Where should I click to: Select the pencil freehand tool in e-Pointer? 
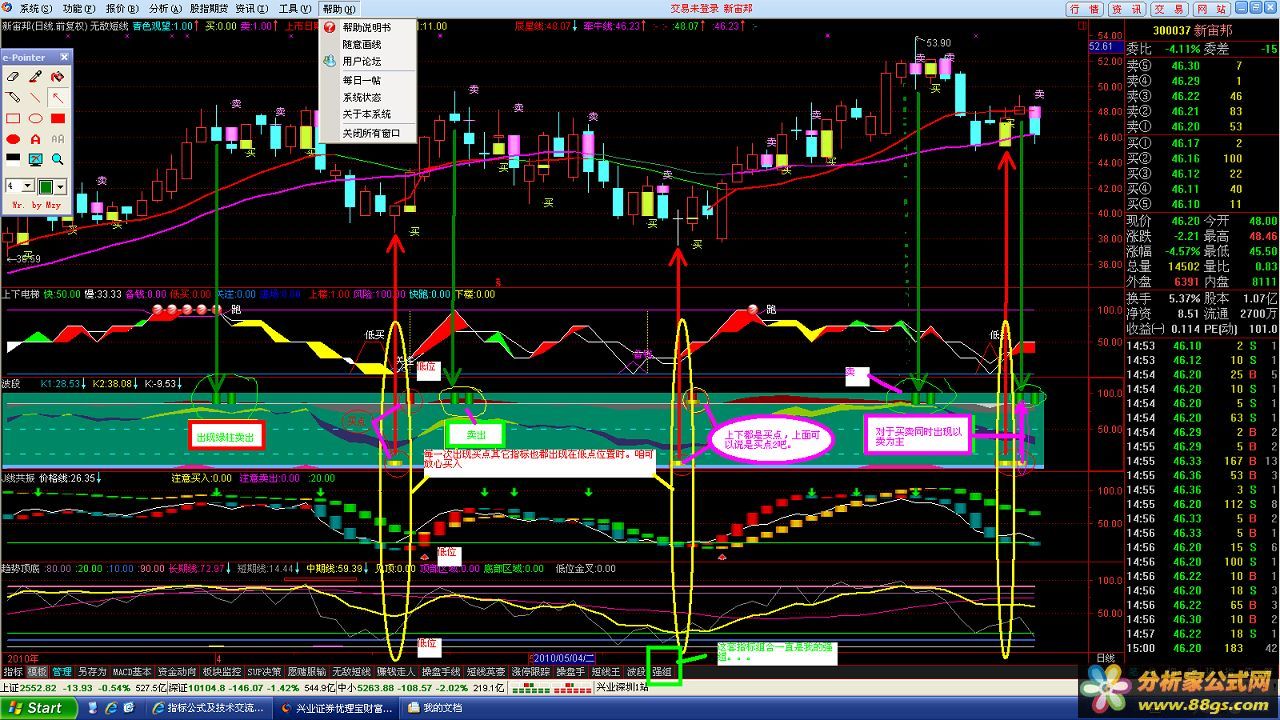14,97
